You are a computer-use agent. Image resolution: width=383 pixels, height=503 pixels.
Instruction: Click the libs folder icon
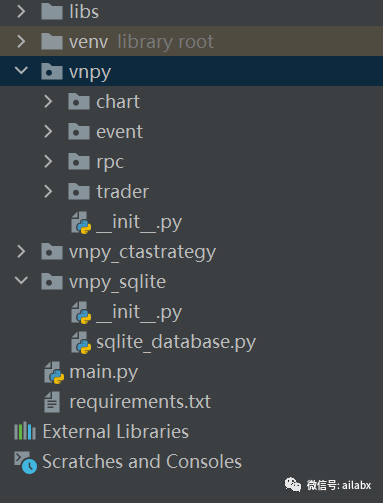coord(52,11)
